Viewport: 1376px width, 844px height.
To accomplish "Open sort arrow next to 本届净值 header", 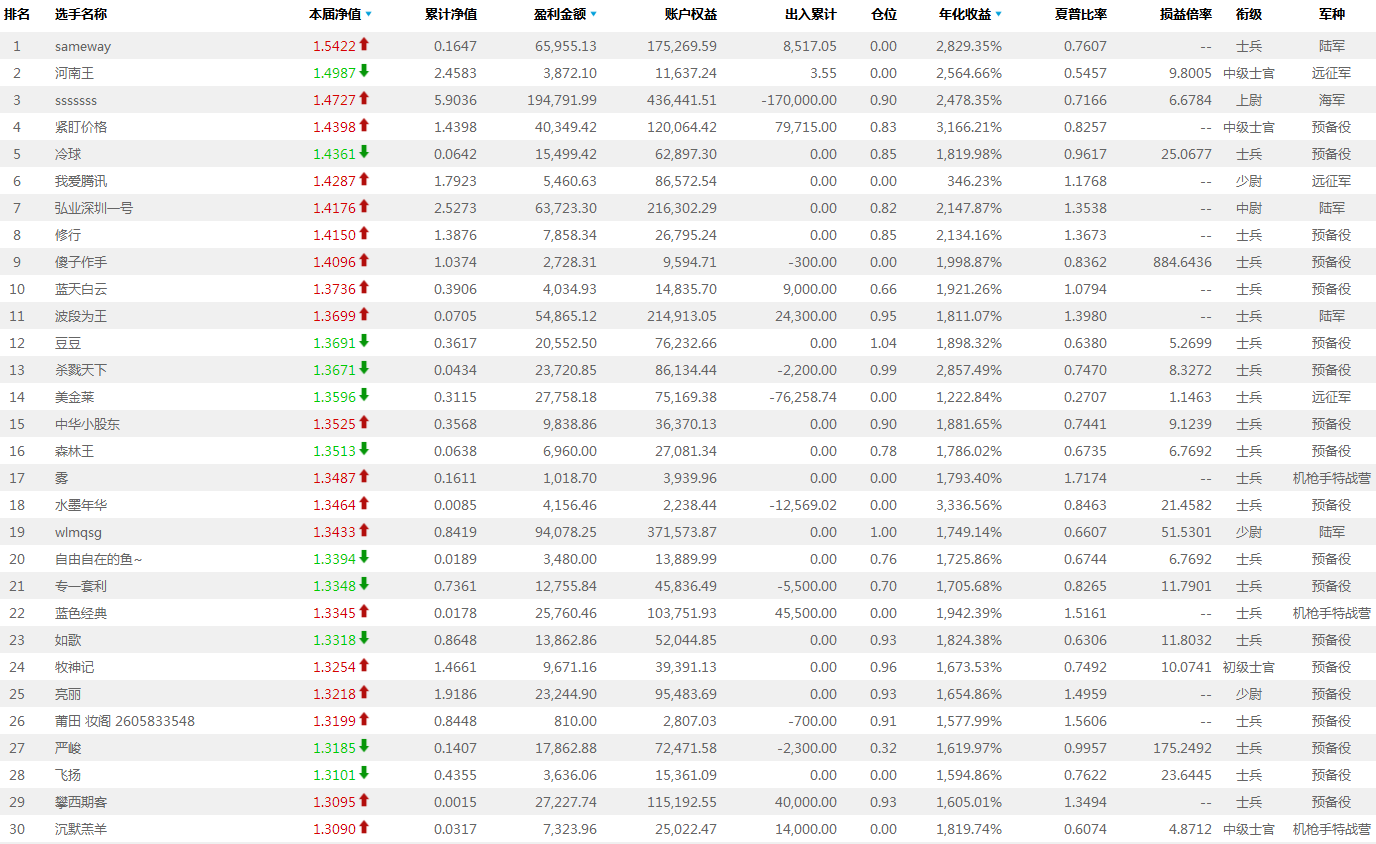I will point(369,15).
